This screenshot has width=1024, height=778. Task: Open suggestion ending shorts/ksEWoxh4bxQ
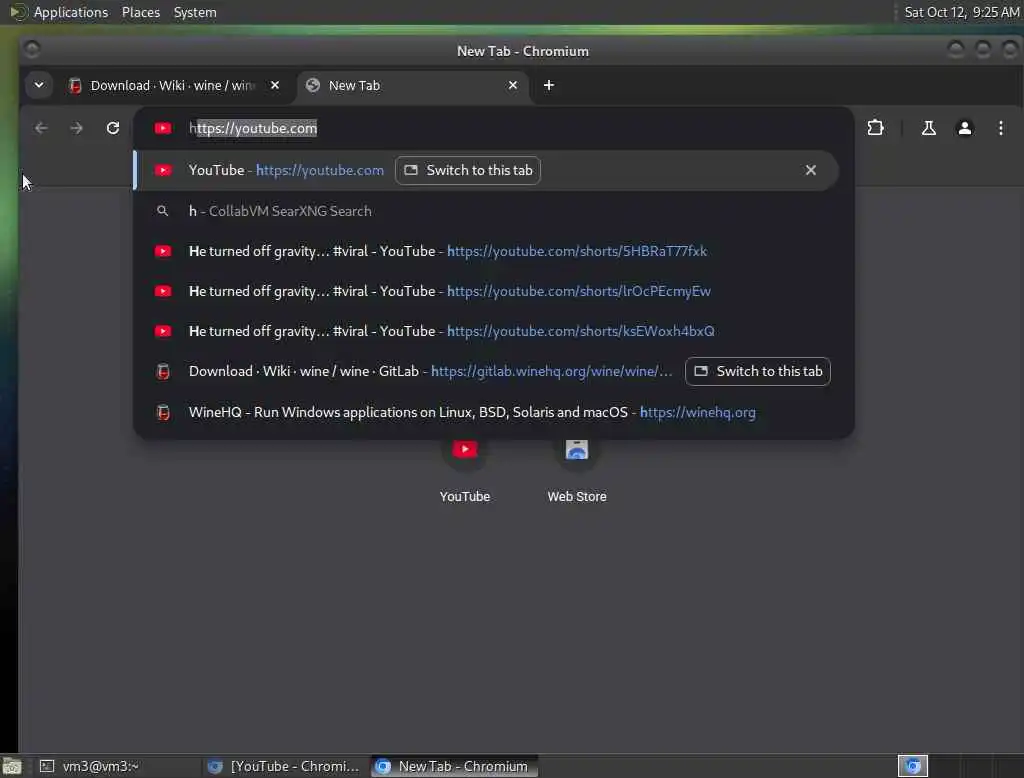click(486, 331)
